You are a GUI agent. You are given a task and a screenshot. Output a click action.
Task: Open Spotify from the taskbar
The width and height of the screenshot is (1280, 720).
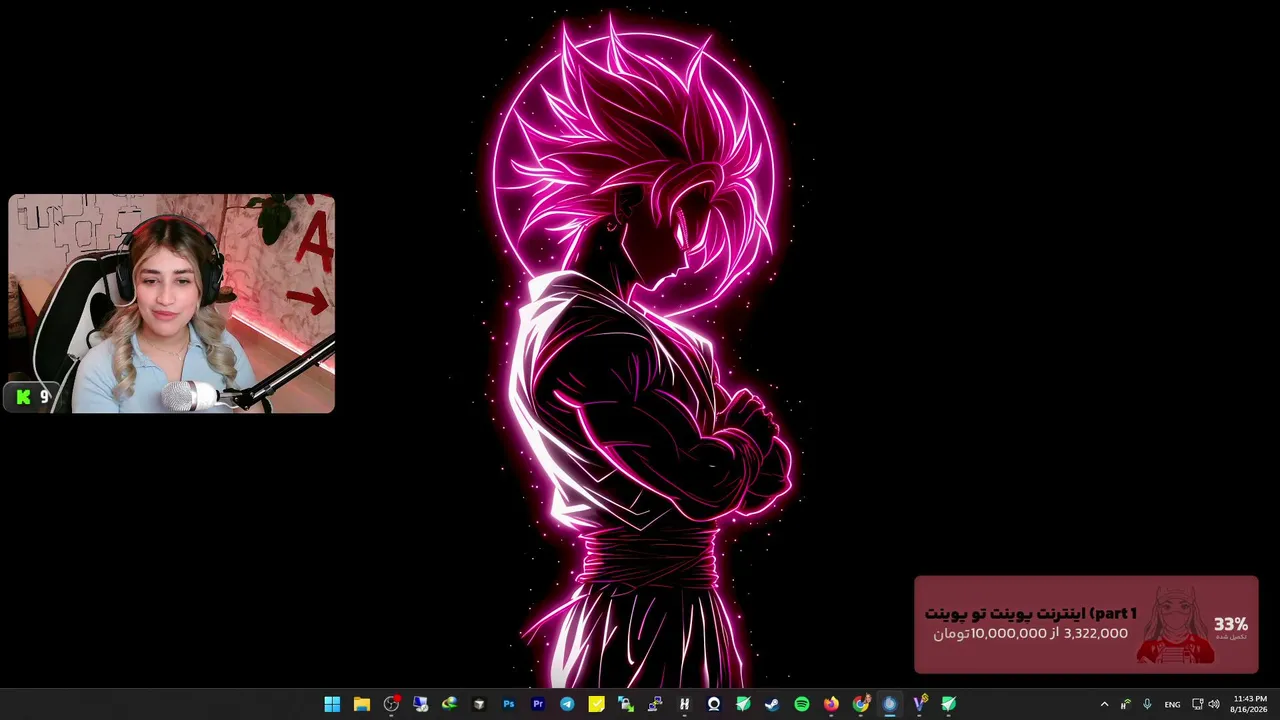[802, 704]
